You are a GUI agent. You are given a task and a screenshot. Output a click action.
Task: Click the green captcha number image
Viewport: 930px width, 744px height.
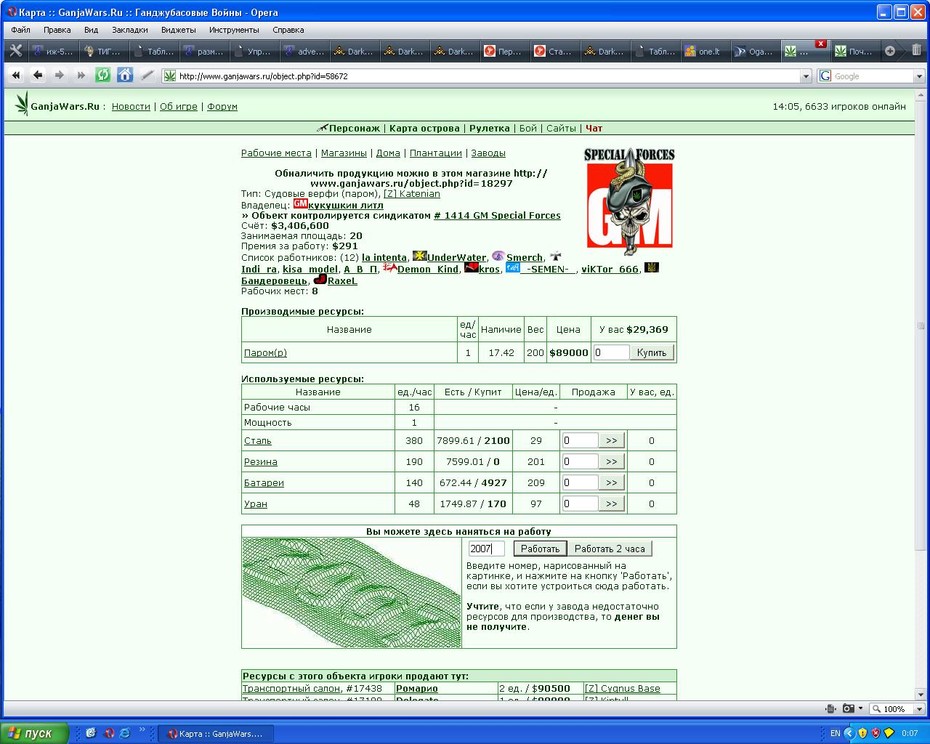coord(351,593)
